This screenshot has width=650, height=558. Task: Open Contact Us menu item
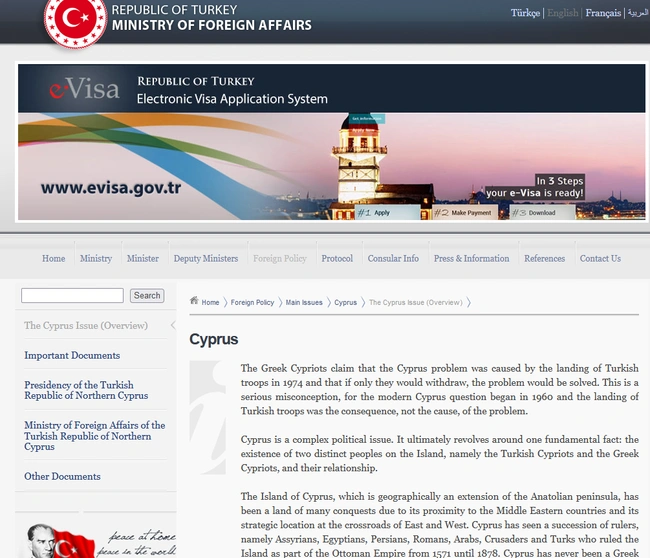coord(600,258)
